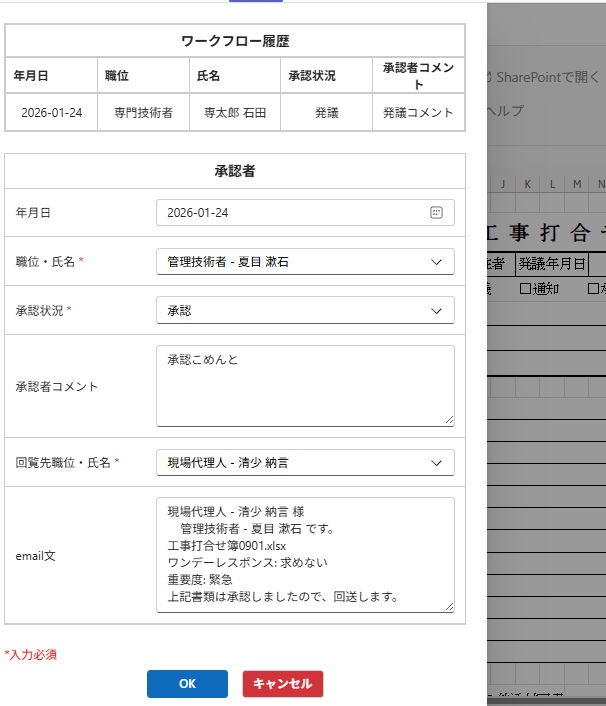The width and height of the screenshot is (606, 706).
Task: Click into the email文 text area
Action: 305,554
